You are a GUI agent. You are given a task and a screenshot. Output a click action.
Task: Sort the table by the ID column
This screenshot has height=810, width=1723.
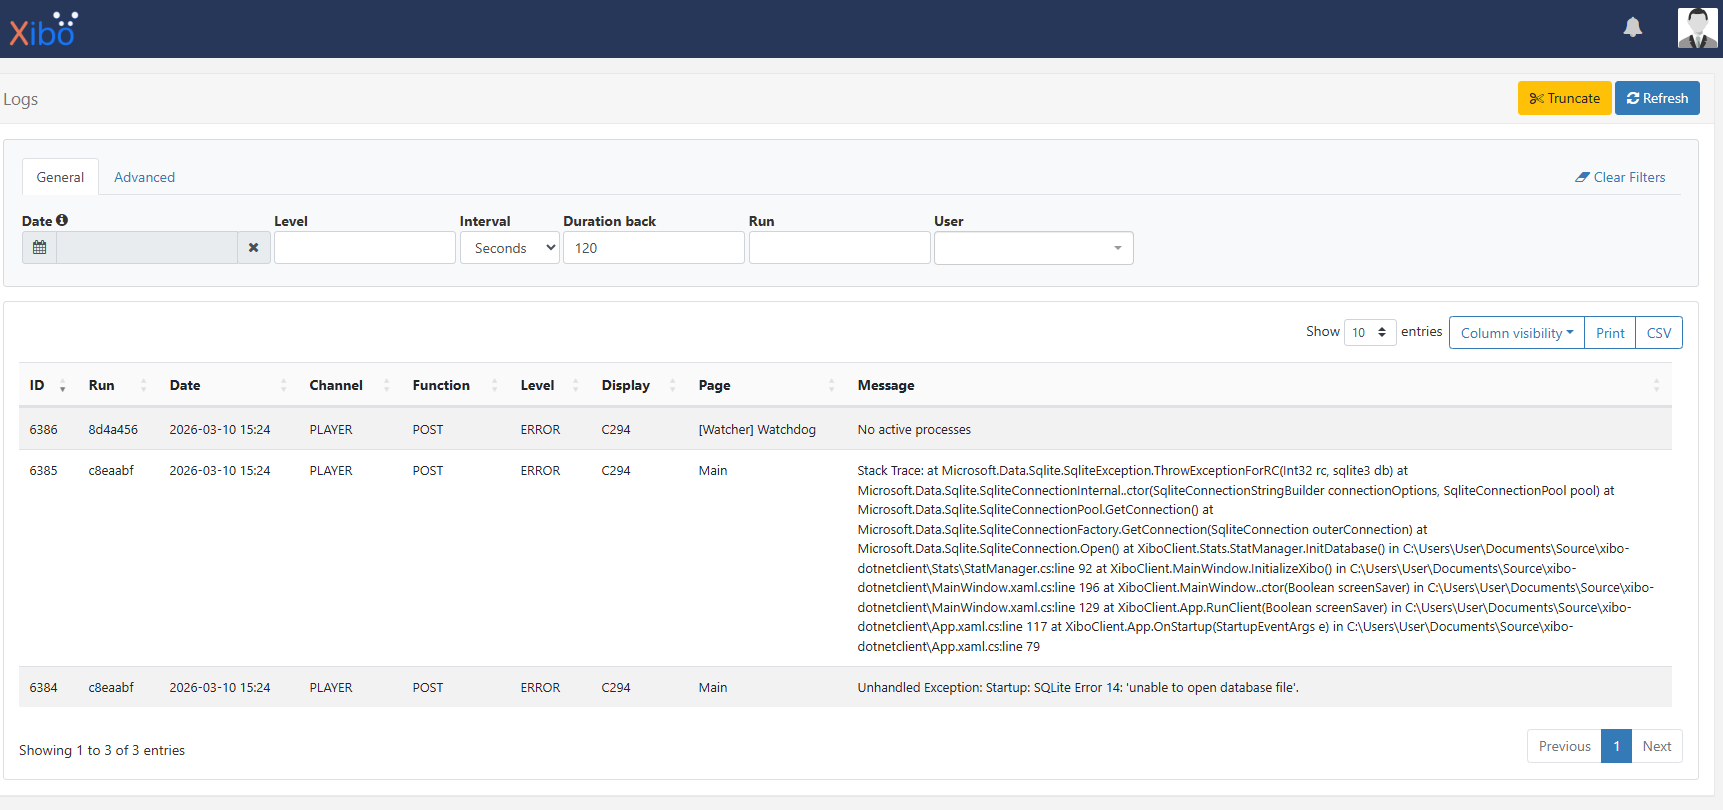click(37, 386)
